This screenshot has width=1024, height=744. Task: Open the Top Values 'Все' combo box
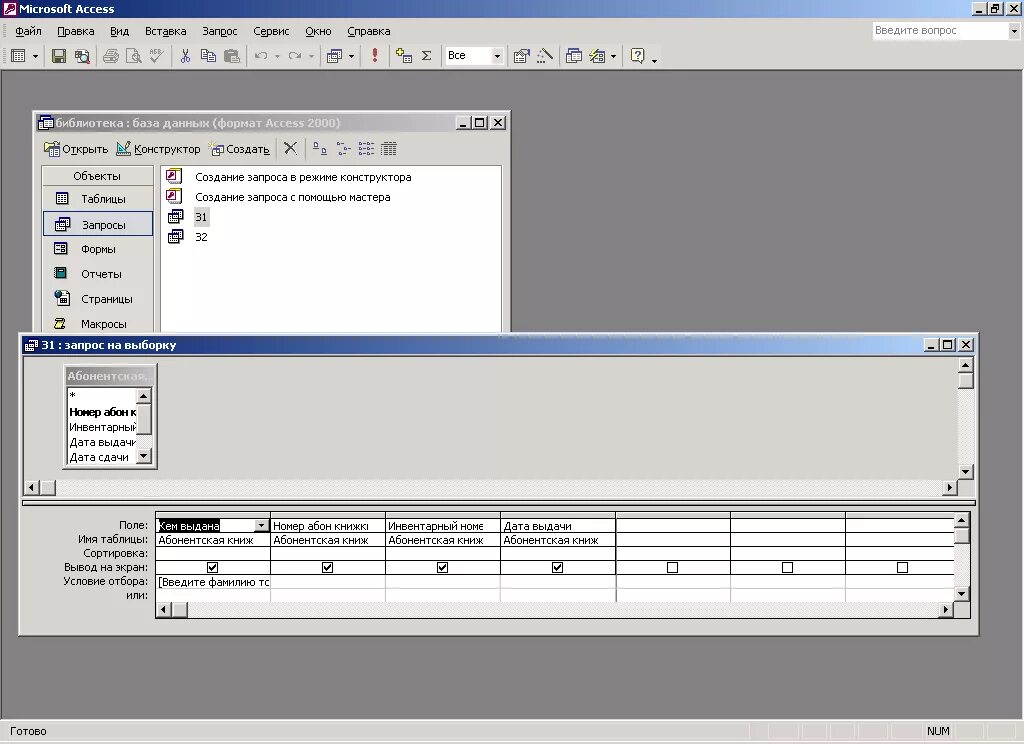pyautogui.click(x=473, y=56)
